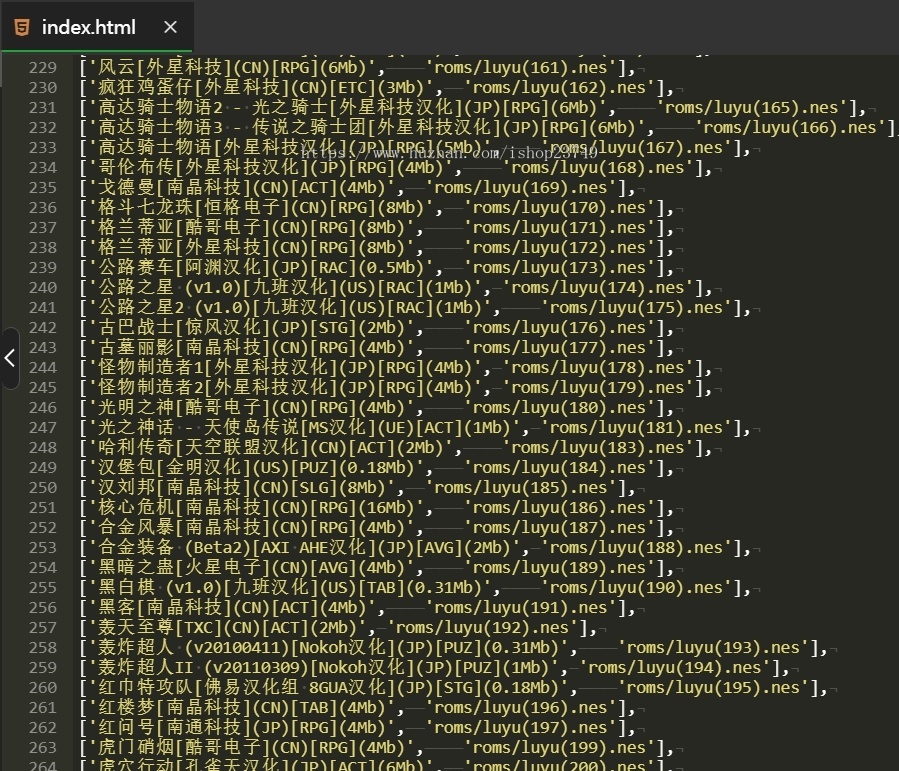Click the string starting '光明之神' on line 246
This screenshot has width=899, height=771.
click(x=252, y=408)
